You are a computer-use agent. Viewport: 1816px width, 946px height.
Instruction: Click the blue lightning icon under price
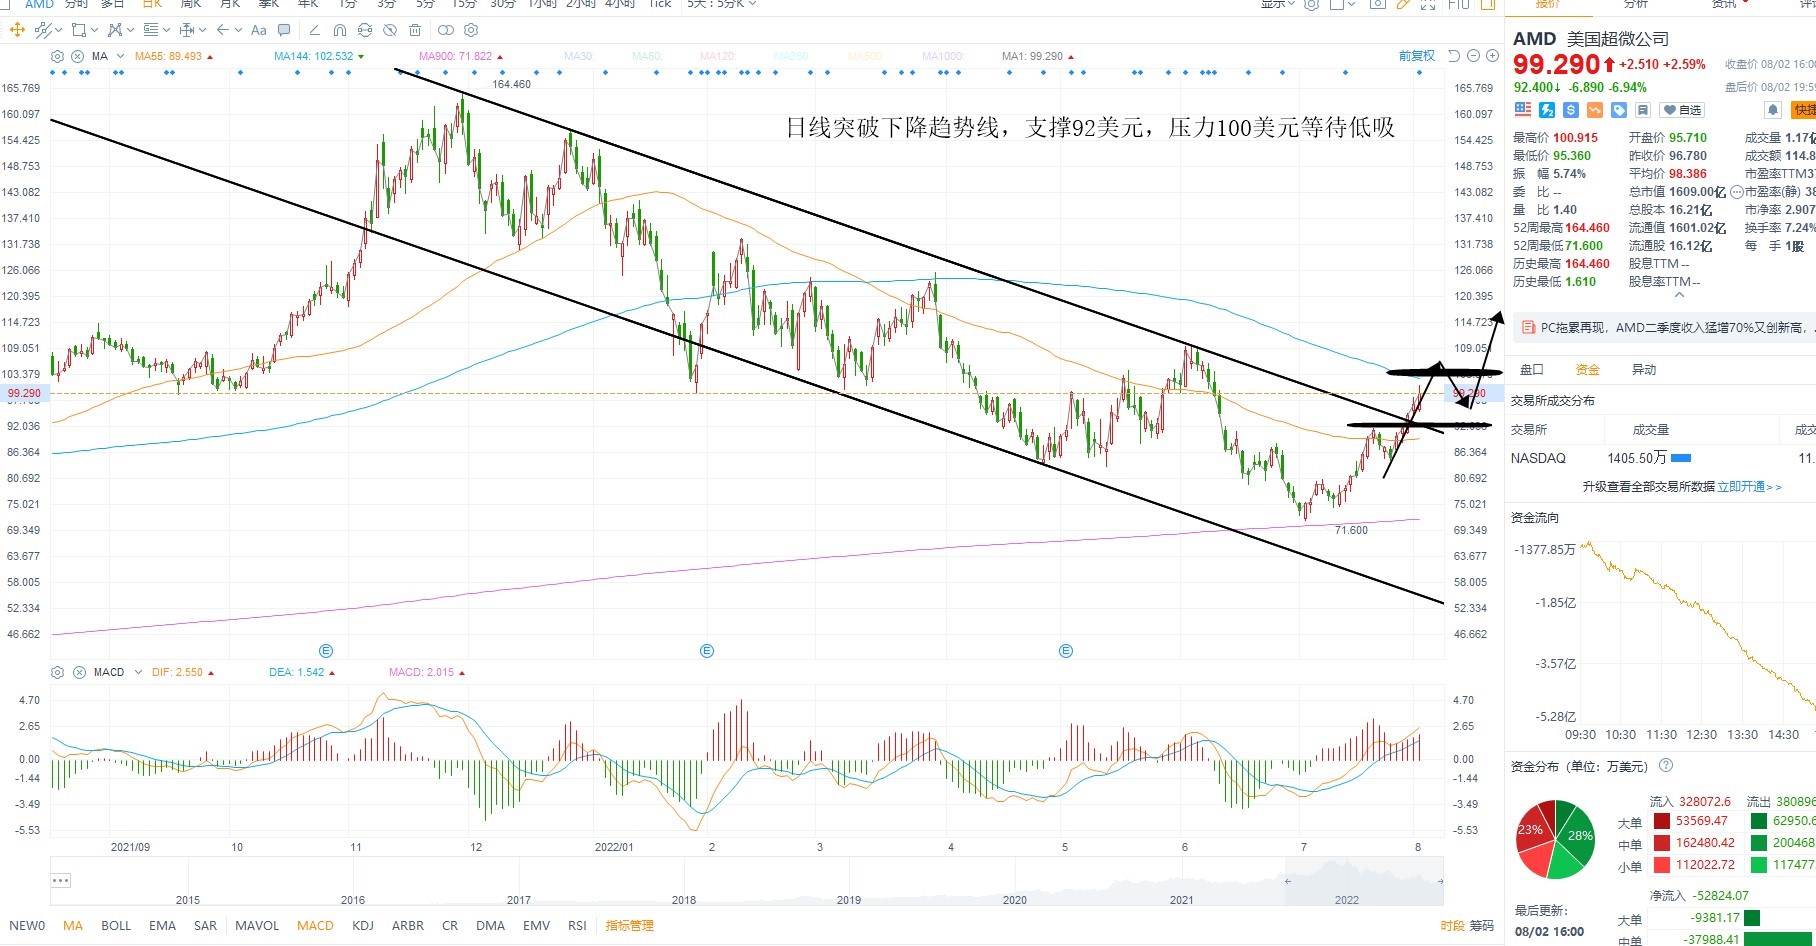(x=1547, y=110)
